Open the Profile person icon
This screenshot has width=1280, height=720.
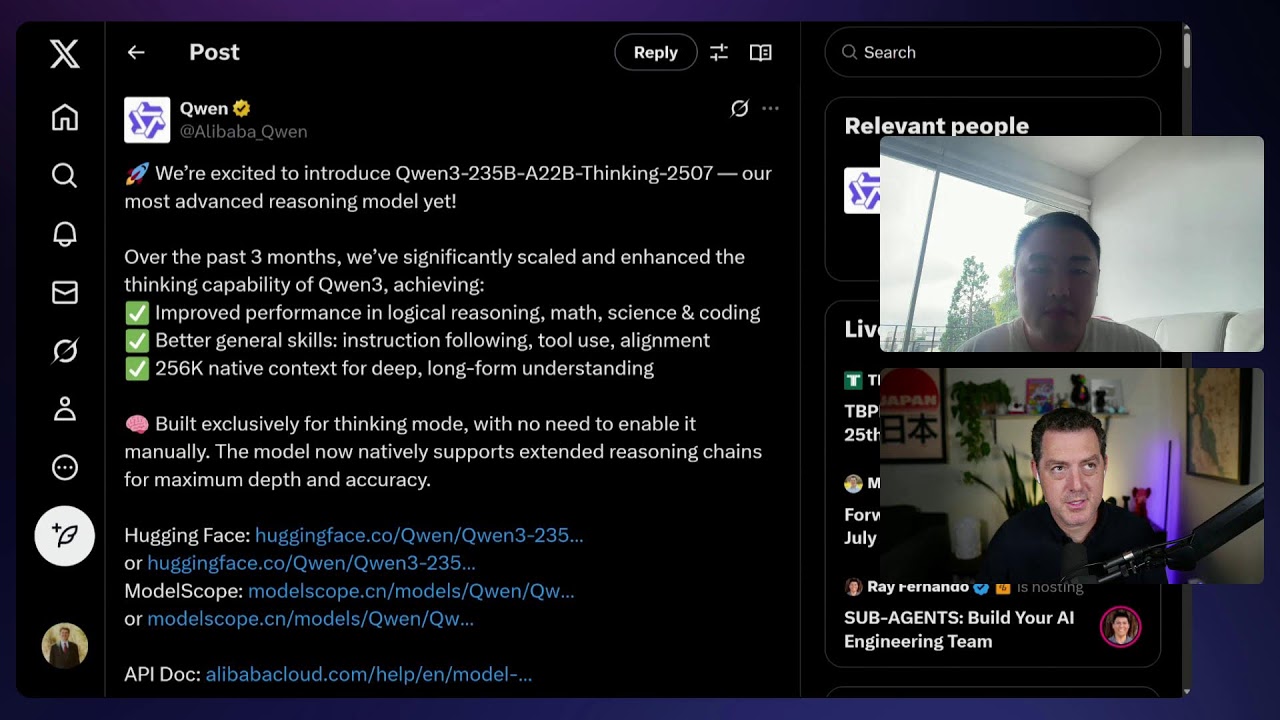coord(65,409)
